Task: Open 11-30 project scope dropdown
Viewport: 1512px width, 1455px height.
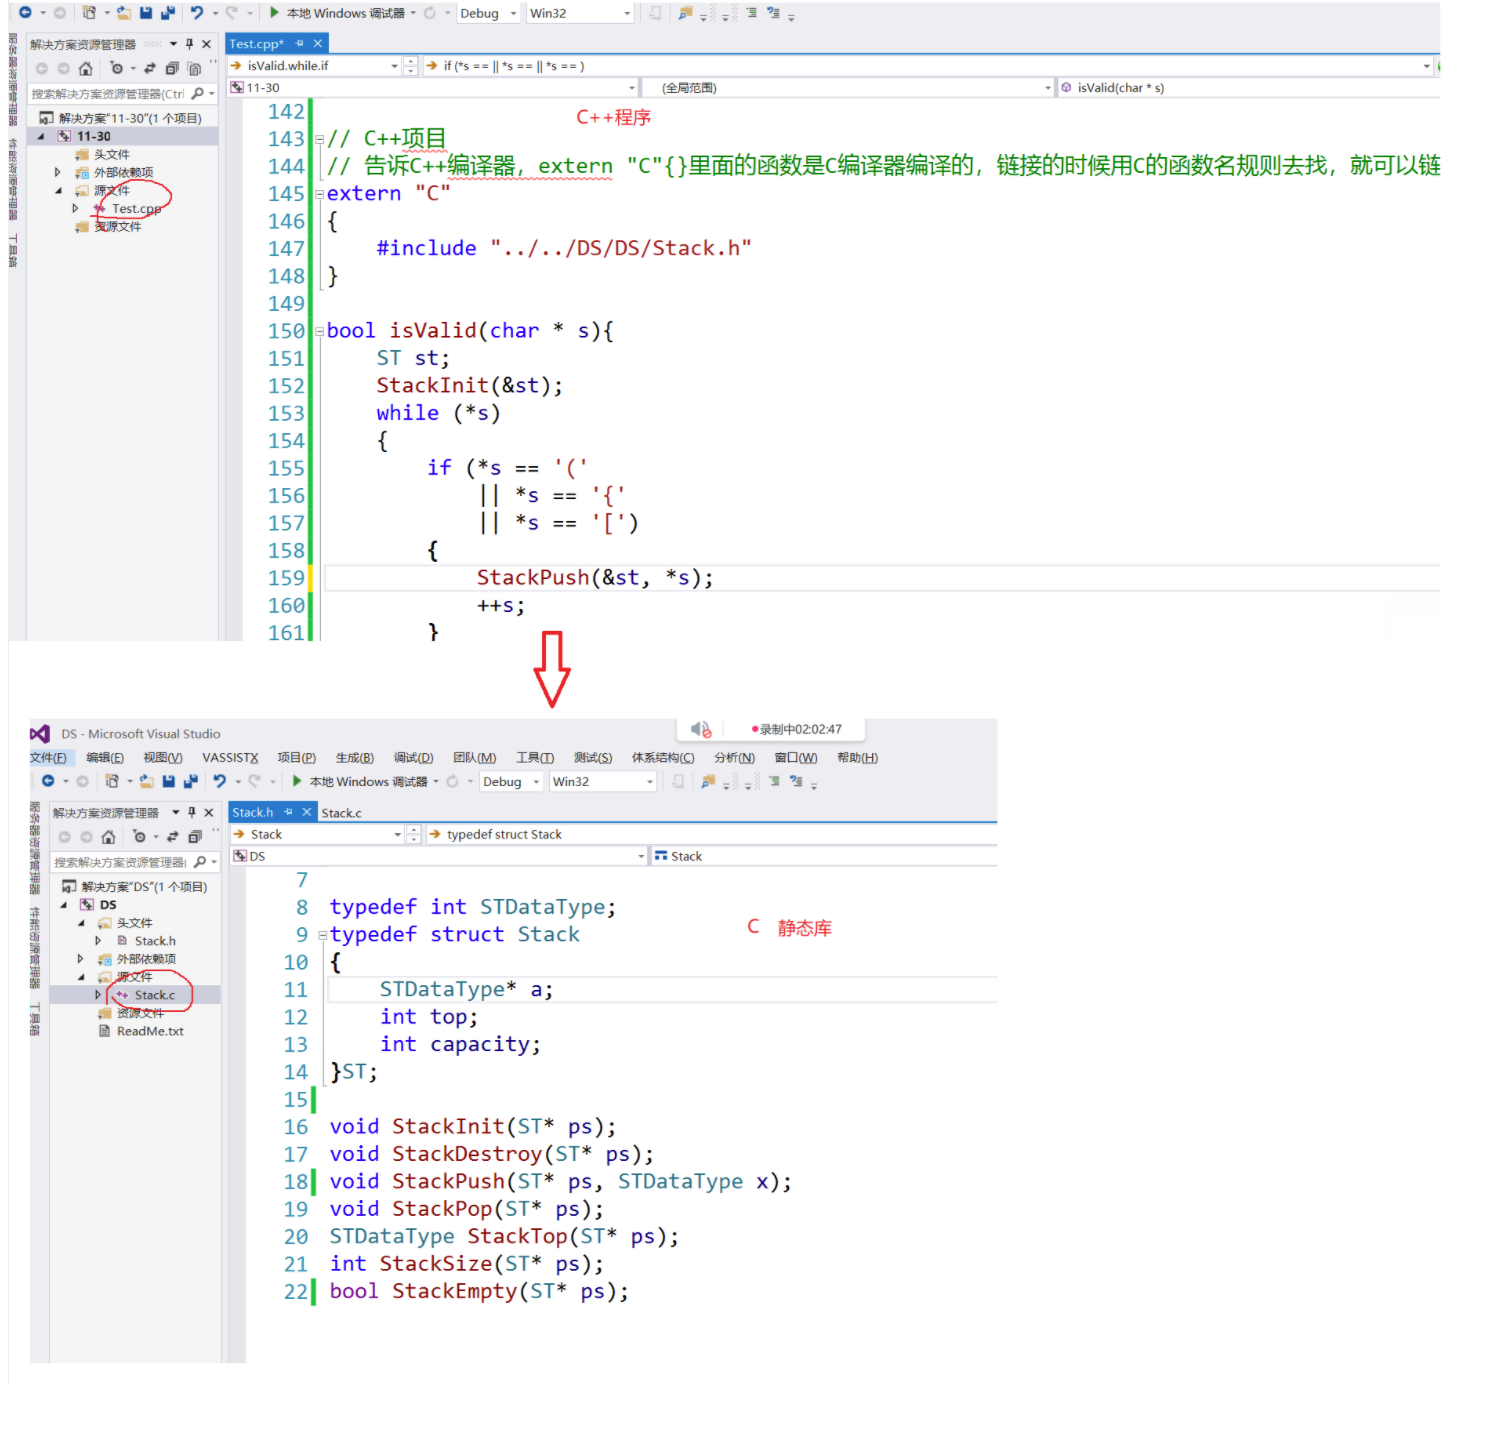Action: click(x=433, y=88)
